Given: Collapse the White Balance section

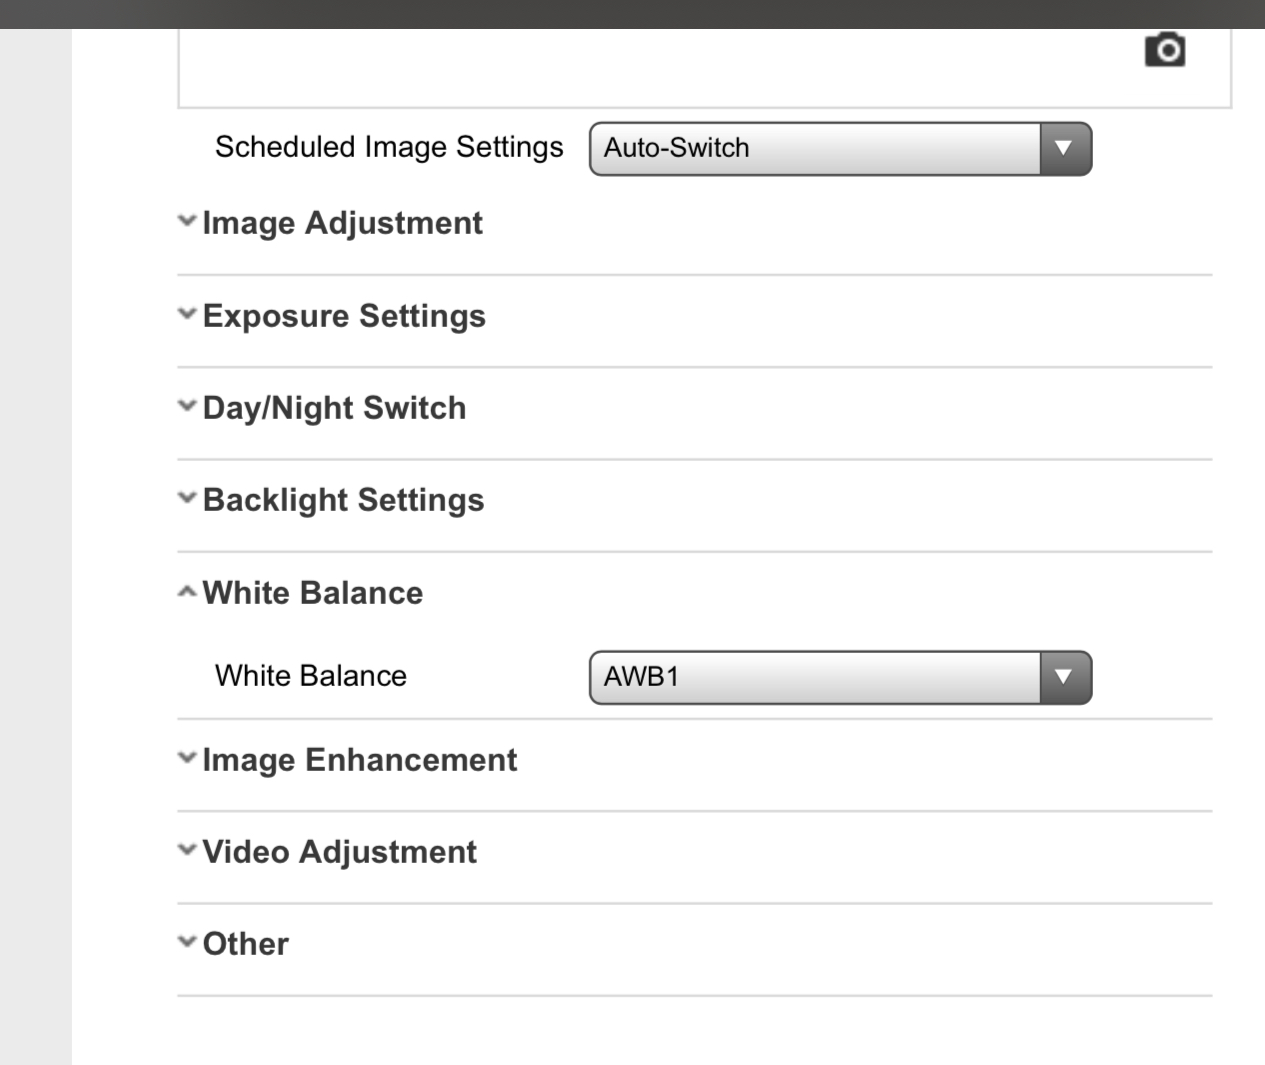Looking at the screenshot, I should pyautogui.click(x=312, y=593).
